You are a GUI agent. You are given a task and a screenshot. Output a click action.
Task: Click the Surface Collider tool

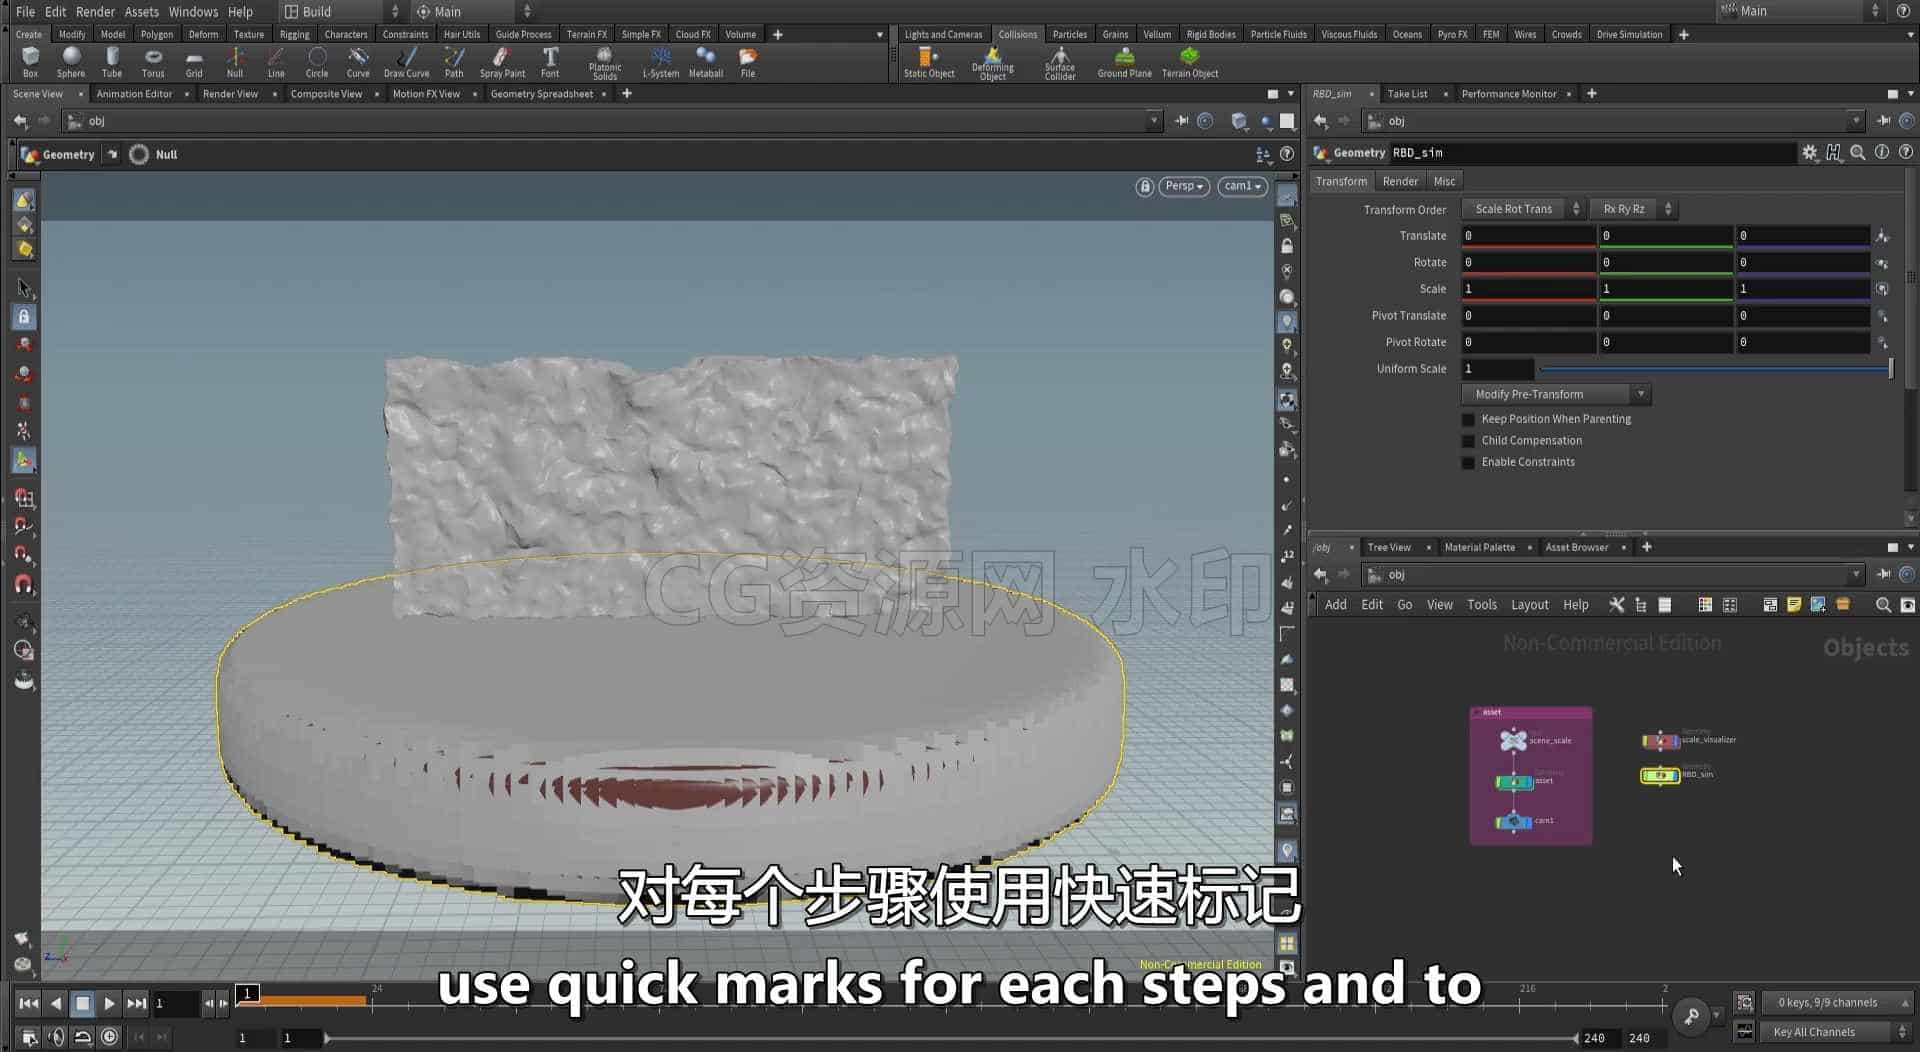[x=1060, y=63]
